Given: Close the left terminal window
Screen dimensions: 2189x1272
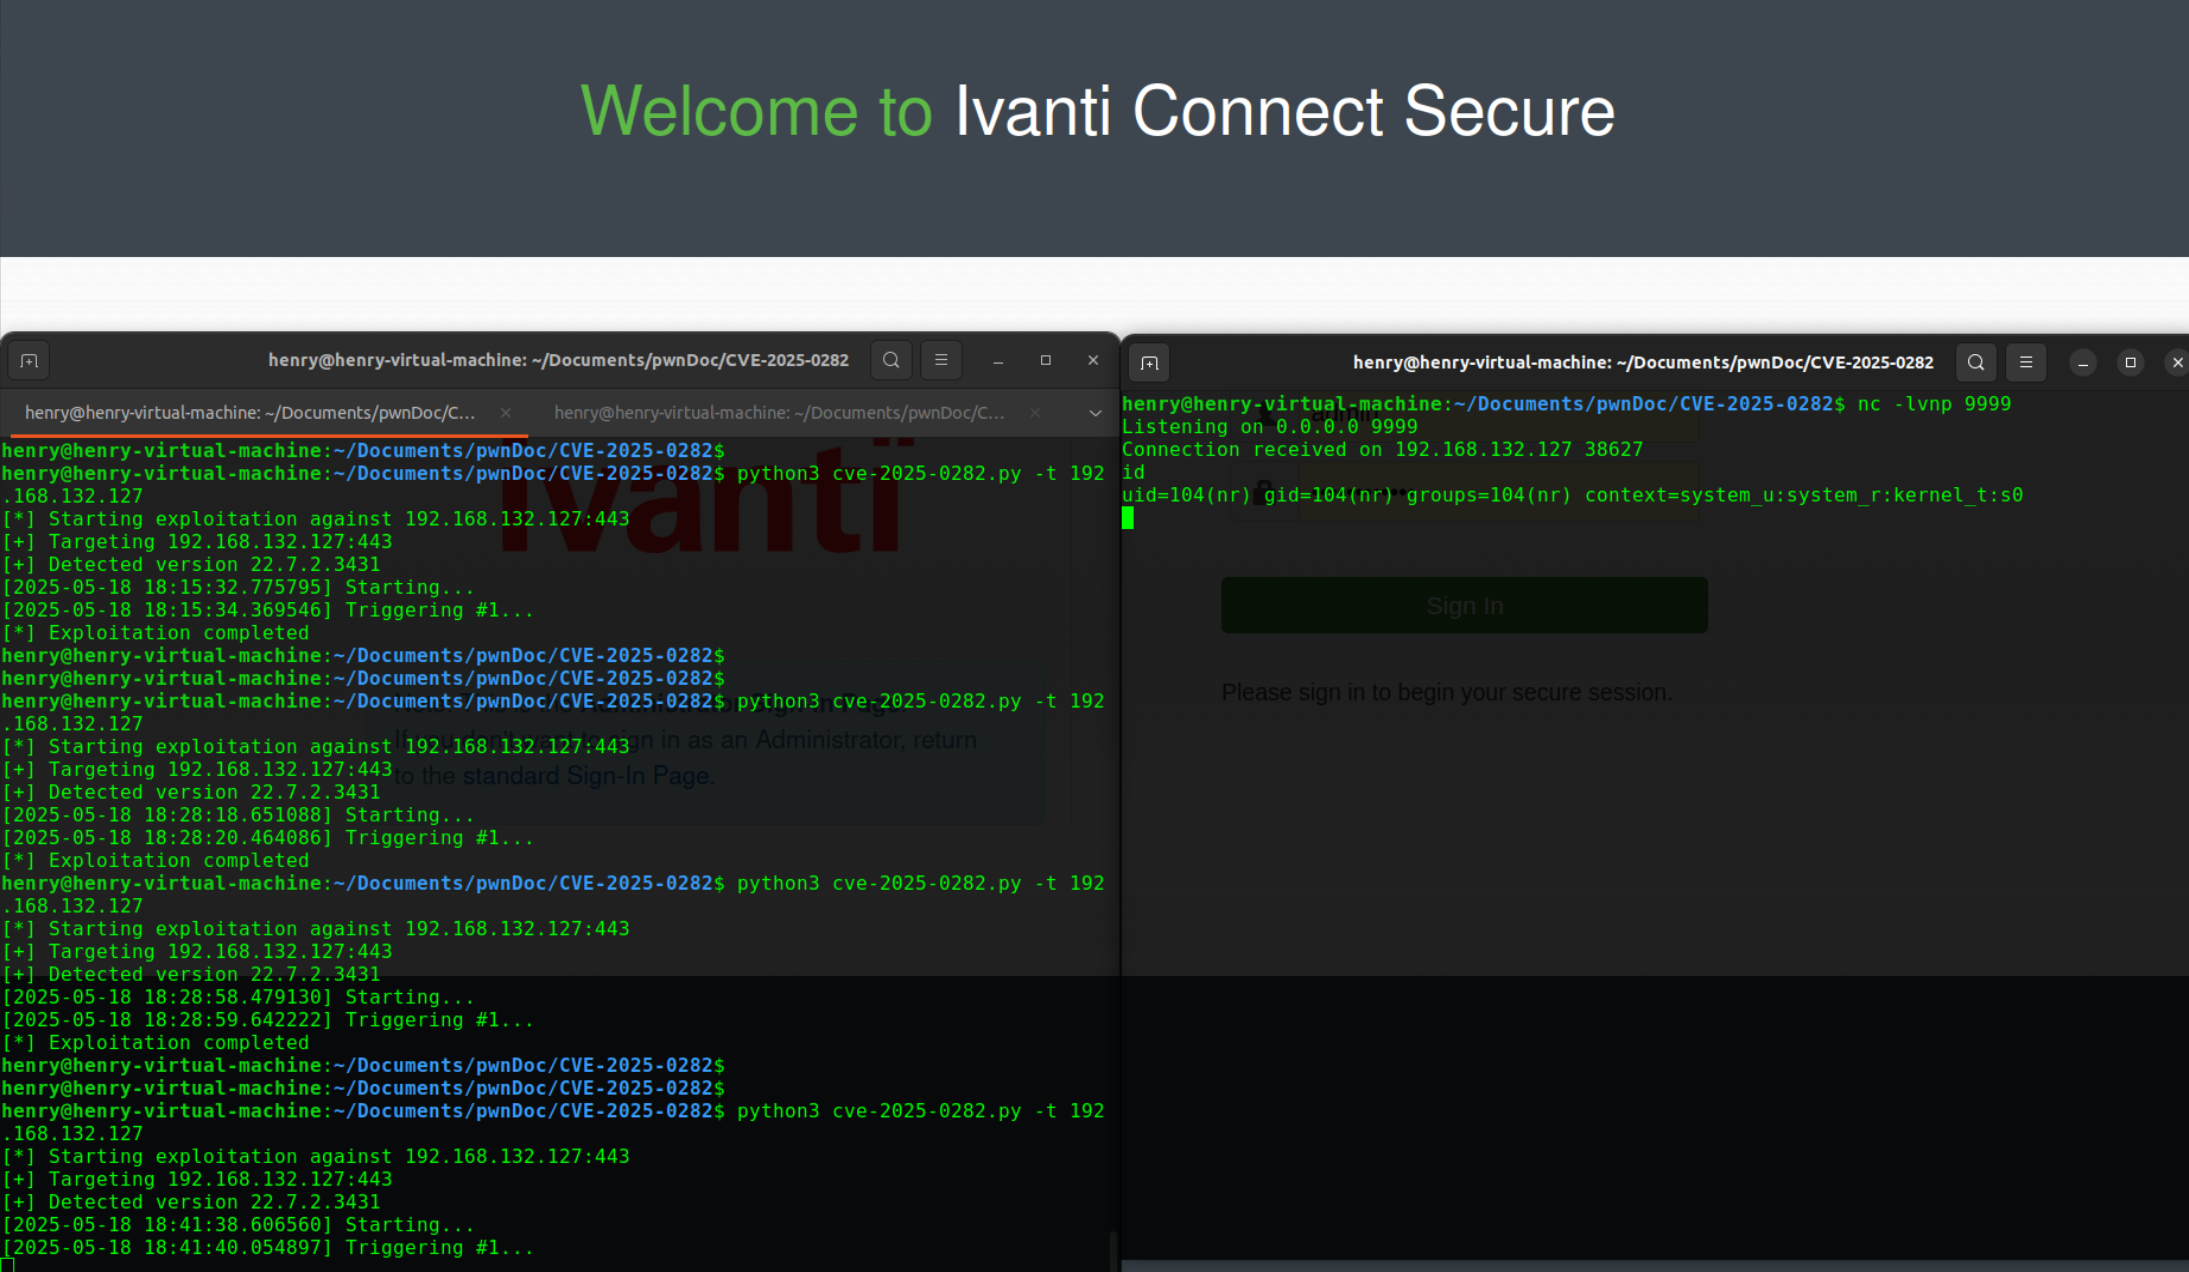Looking at the screenshot, I should pos(1093,360).
